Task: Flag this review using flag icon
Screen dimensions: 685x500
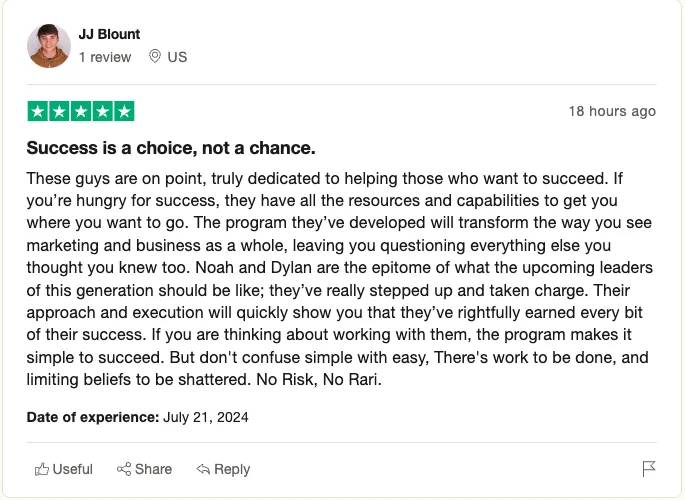Action: 649,469
